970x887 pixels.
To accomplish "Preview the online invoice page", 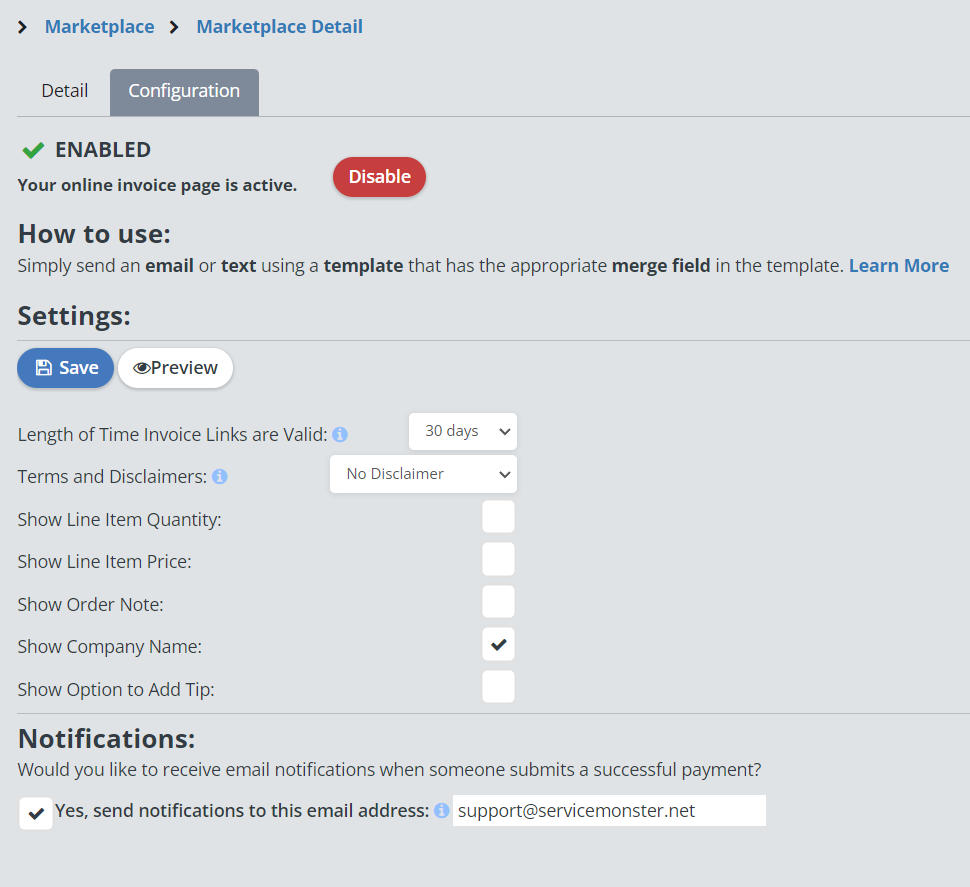I will [175, 368].
